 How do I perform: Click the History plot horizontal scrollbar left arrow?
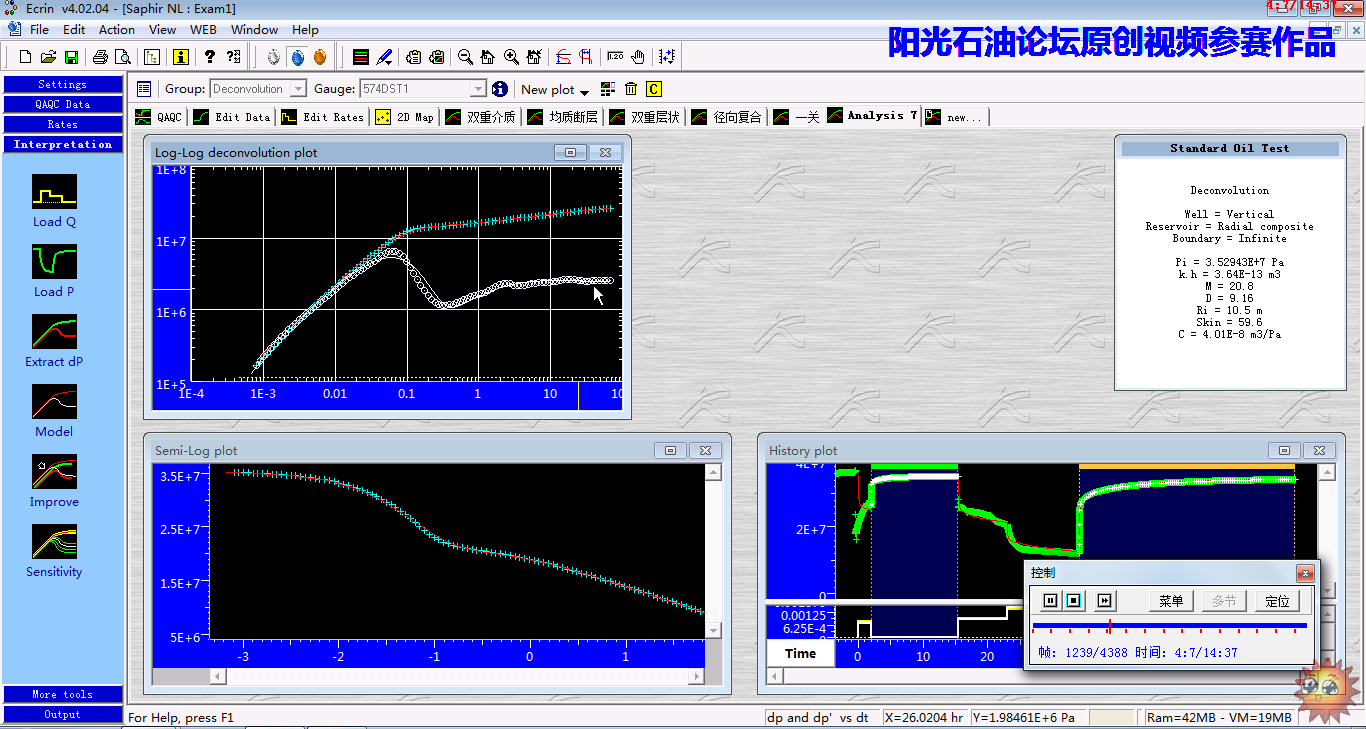[774, 677]
